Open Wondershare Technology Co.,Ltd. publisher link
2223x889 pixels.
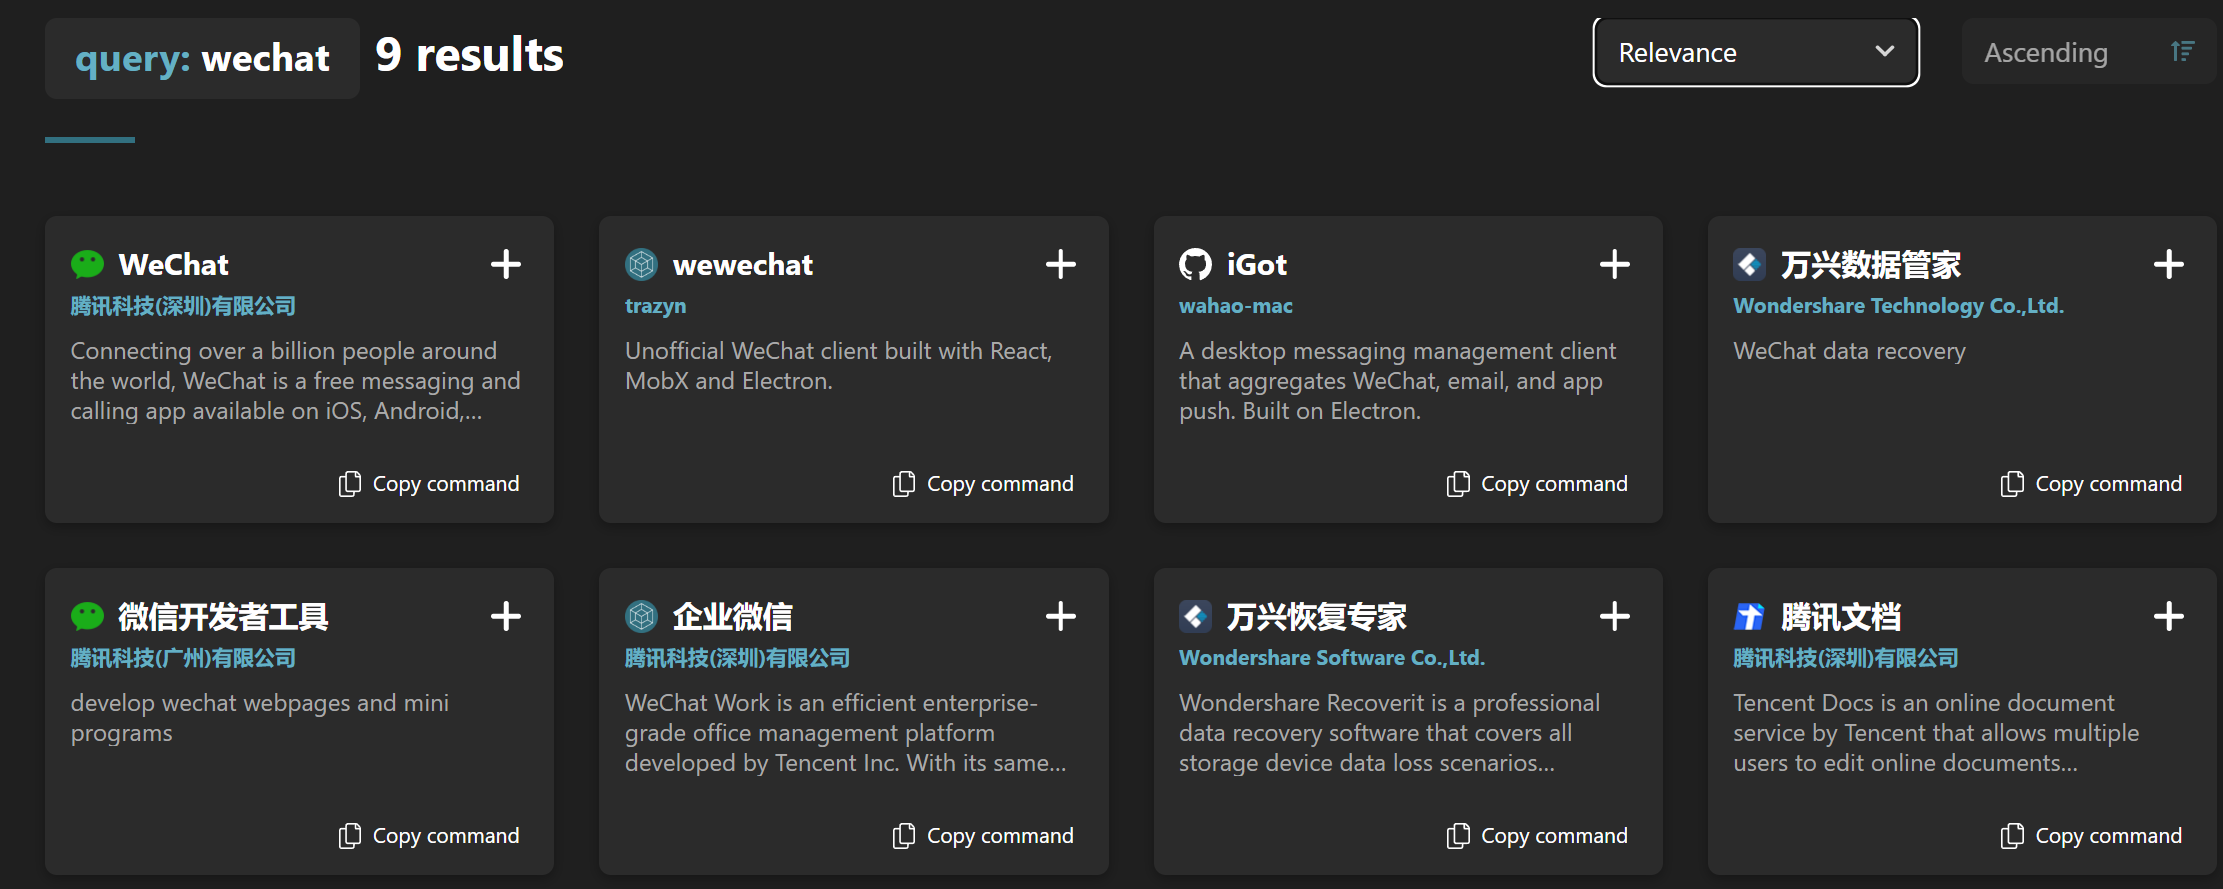click(x=1898, y=306)
